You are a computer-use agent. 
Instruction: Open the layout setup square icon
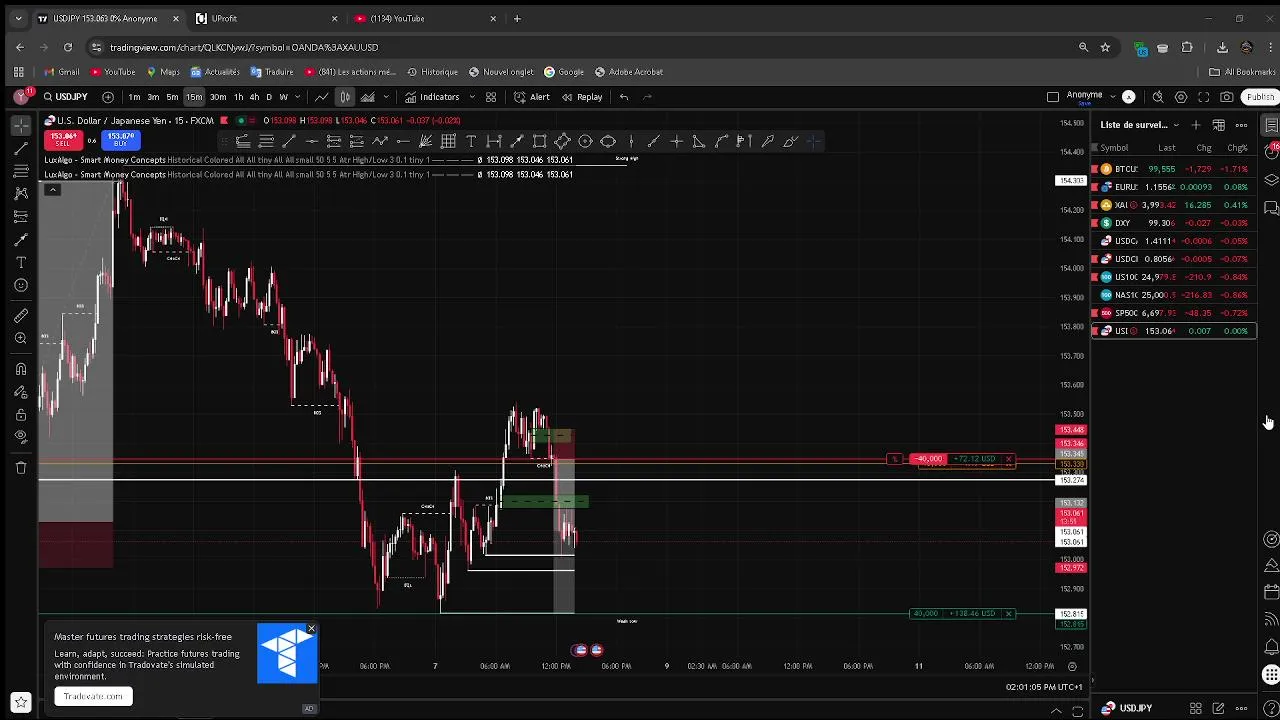pos(1053,97)
